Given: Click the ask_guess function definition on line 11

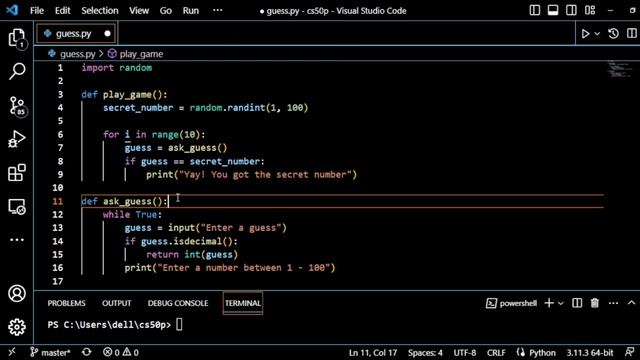Looking at the screenshot, I should point(124,201).
